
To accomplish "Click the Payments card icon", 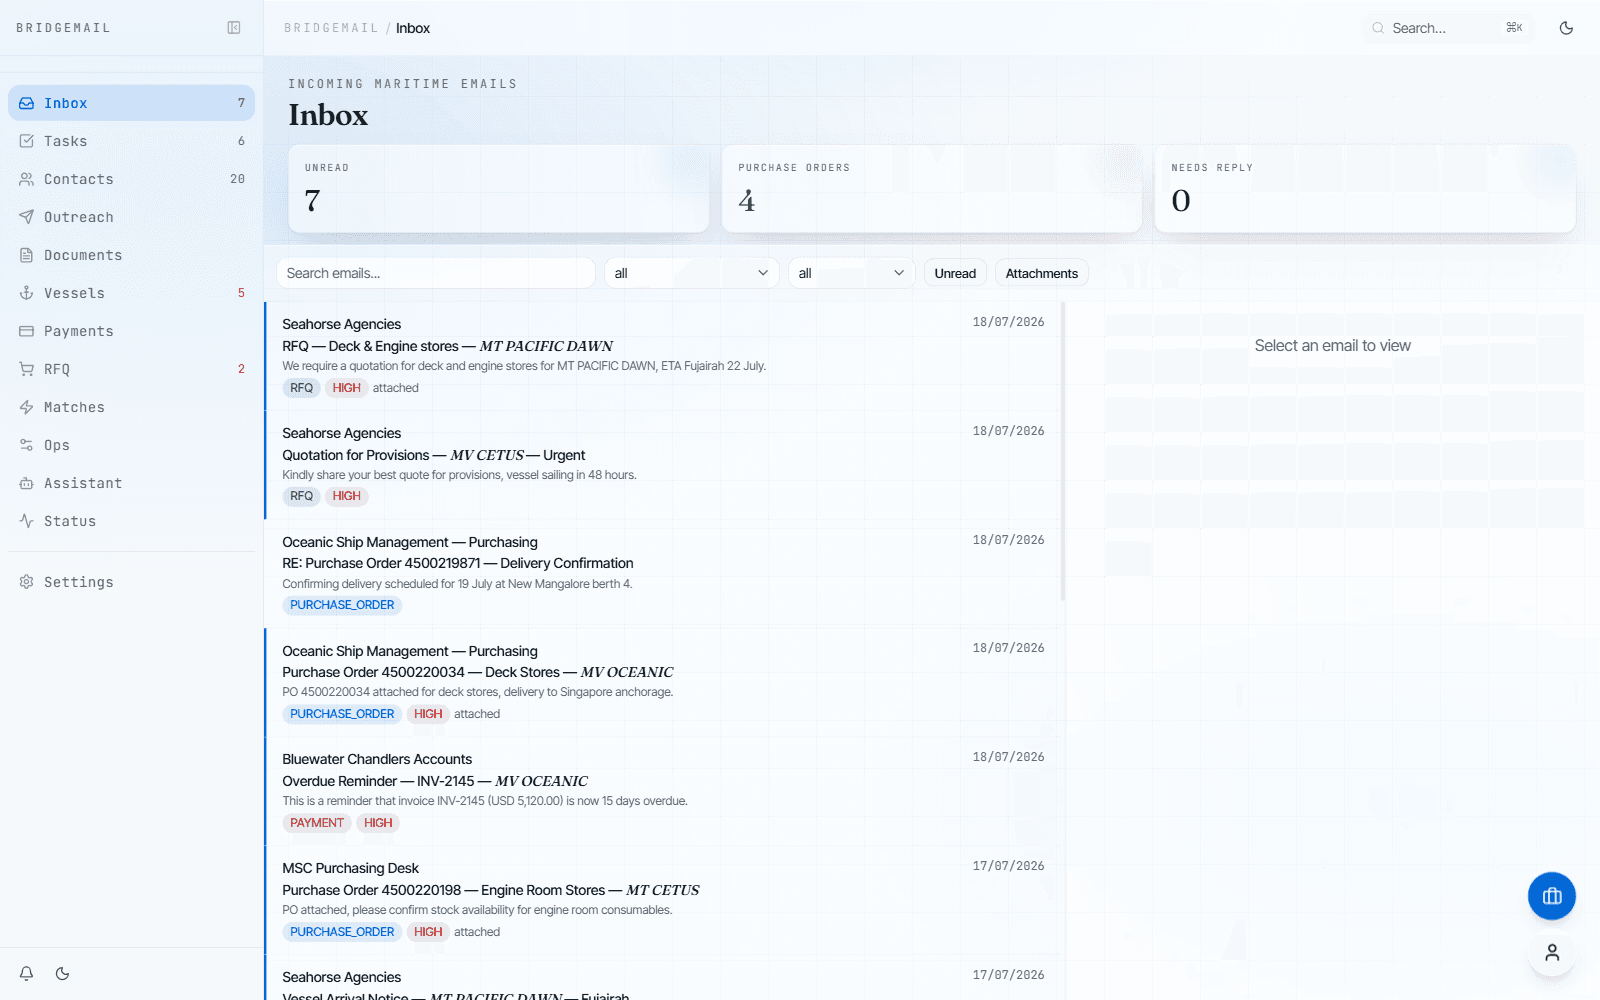I will 27,331.
